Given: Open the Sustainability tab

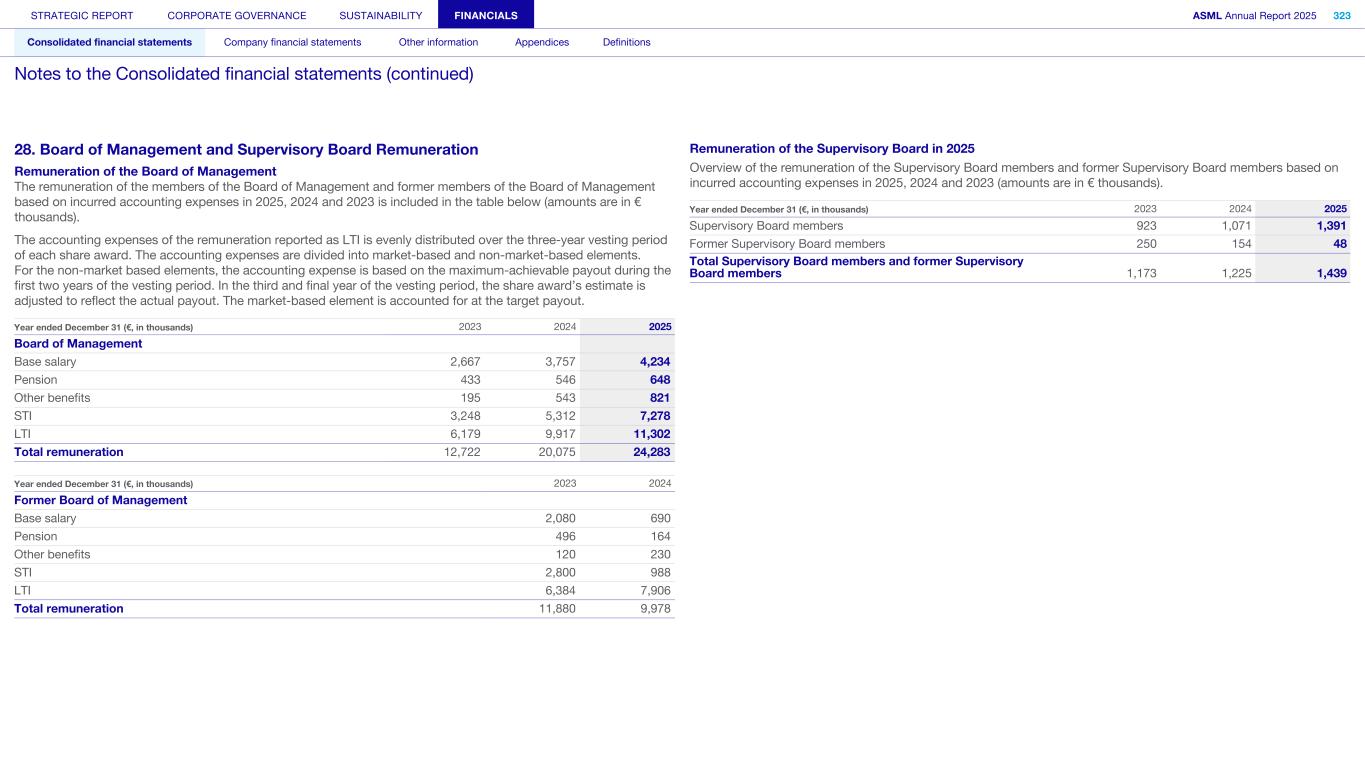Looking at the screenshot, I should pos(380,15).
